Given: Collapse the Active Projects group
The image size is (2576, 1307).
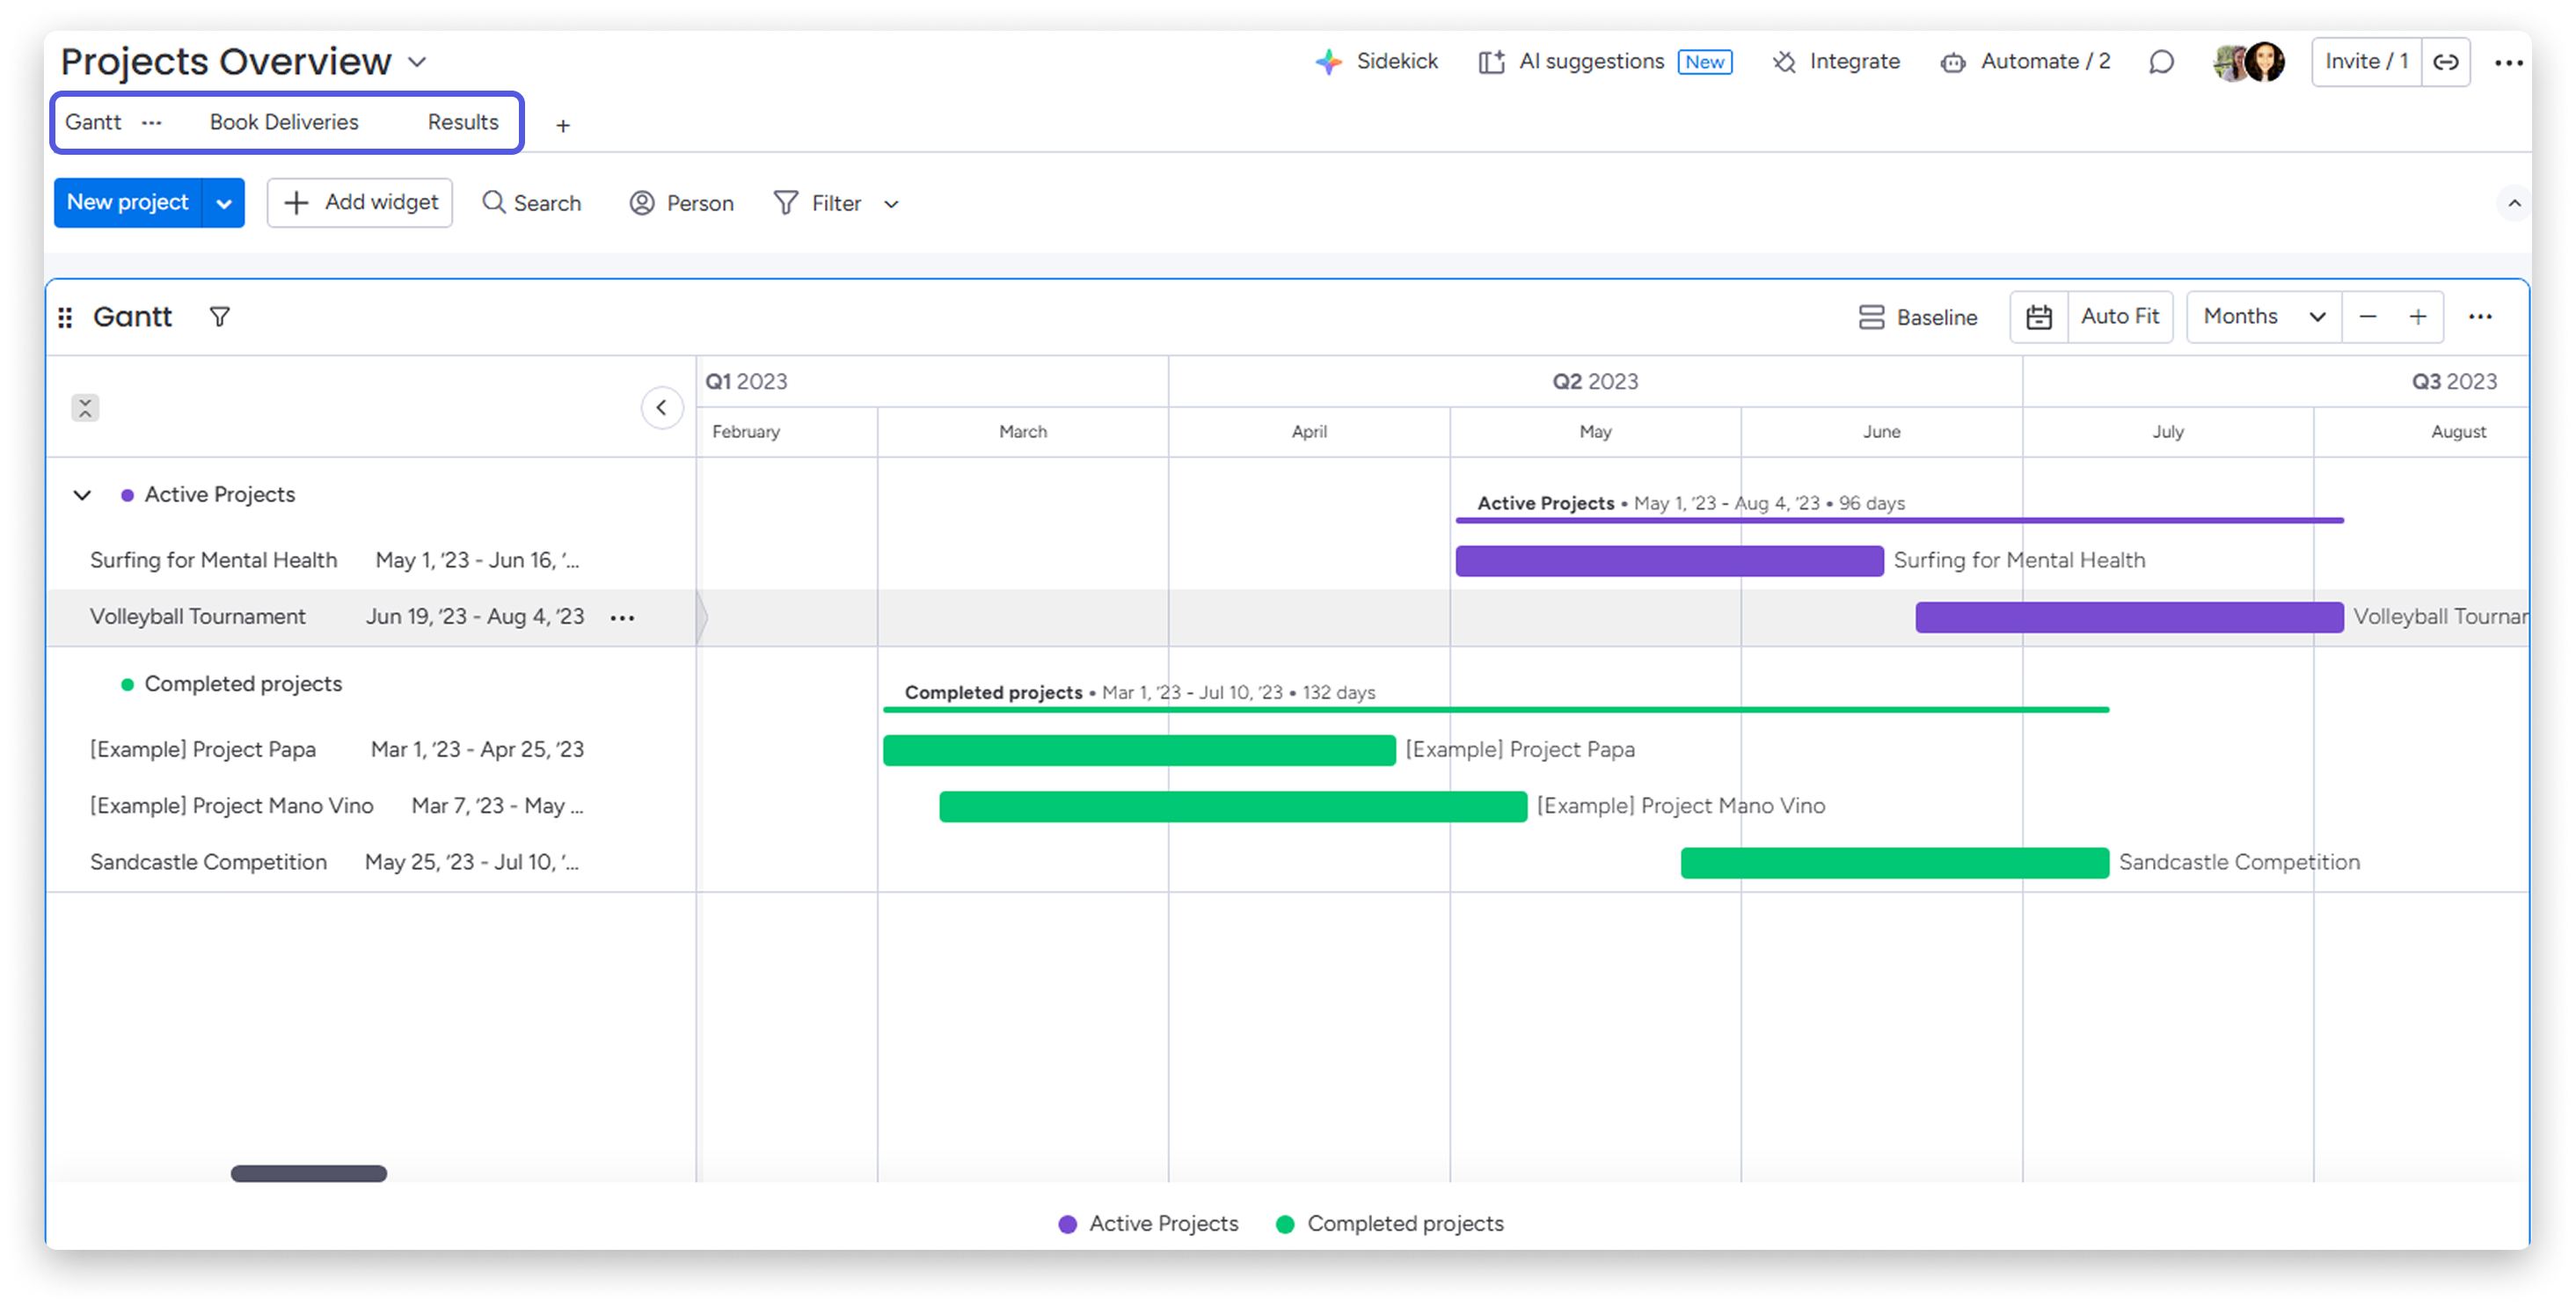Looking at the screenshot, I should [x=83, y=495].
